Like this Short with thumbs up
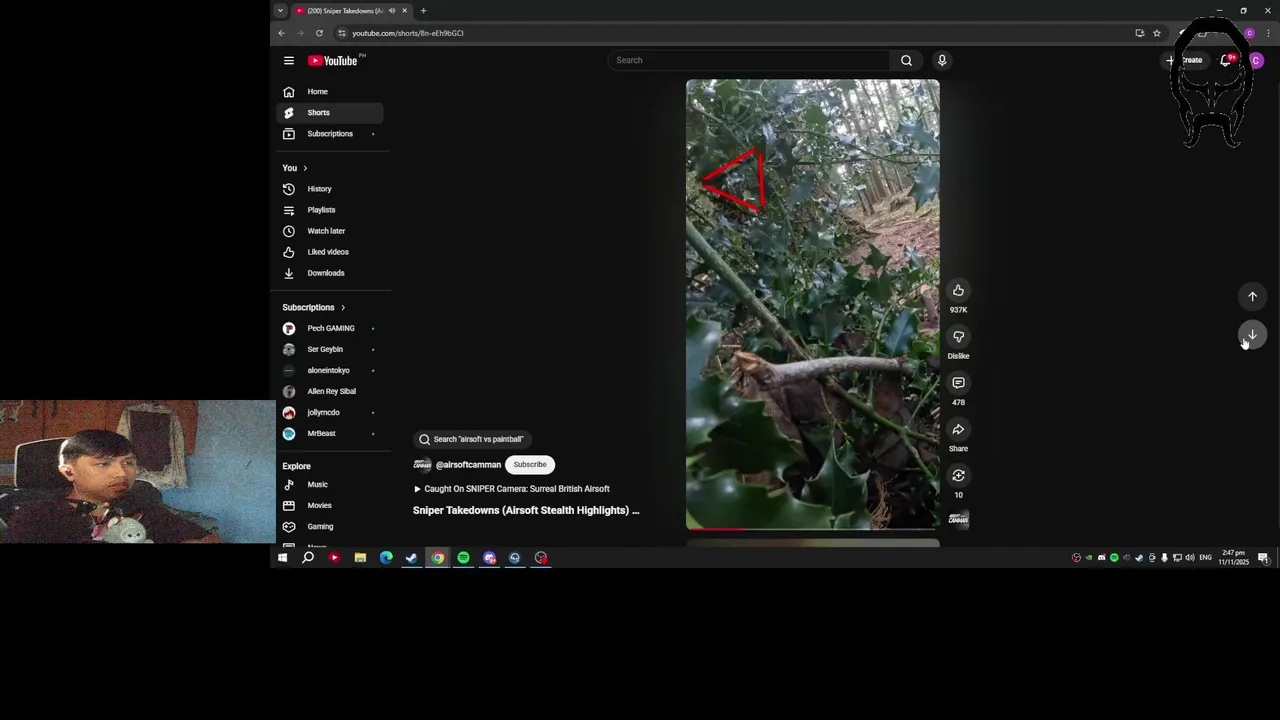Screen dimensions: 1280x720 [x=958, y=290]
